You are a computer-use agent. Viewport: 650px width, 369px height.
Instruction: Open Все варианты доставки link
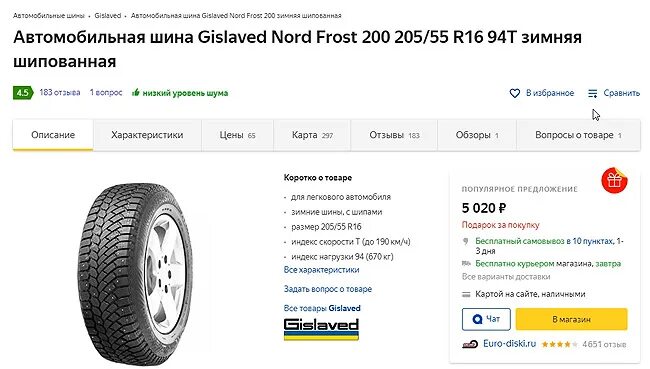(506, 277)
